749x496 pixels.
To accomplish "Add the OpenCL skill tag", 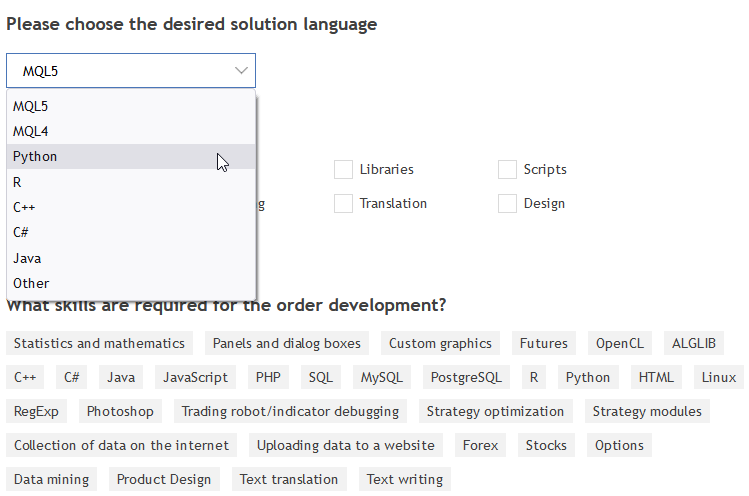I will pos(620,343).
